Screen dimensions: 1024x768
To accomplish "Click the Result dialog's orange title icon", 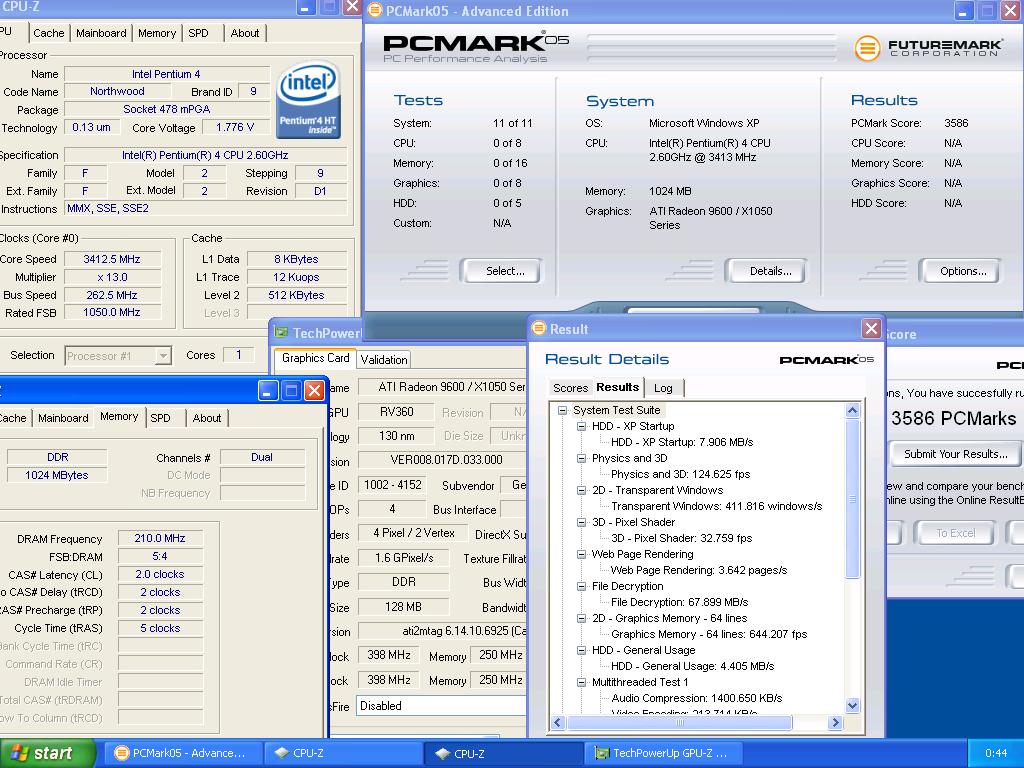I will pyautogui.click(x=539, y=328).
